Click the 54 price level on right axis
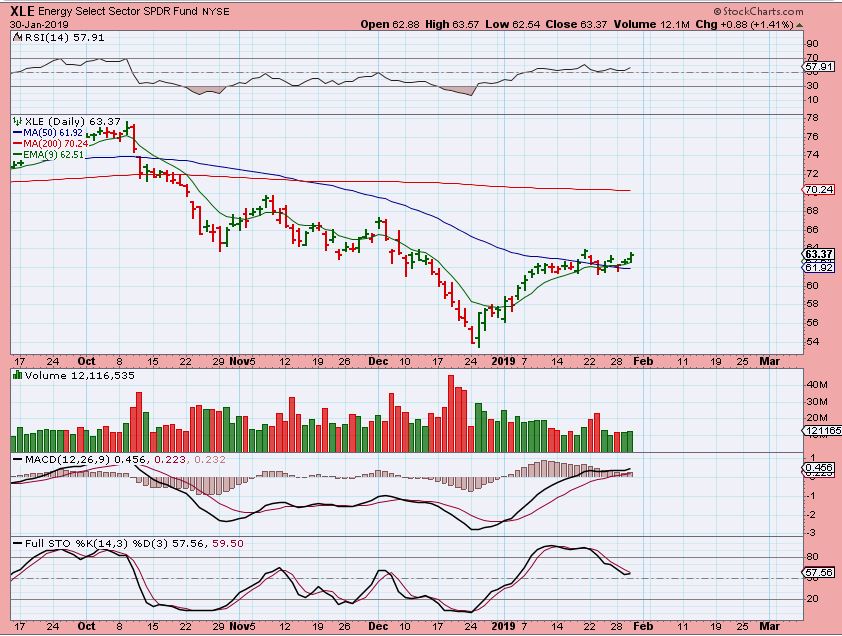The height and width of the screenshot is (636, 842). coord(812,342)
